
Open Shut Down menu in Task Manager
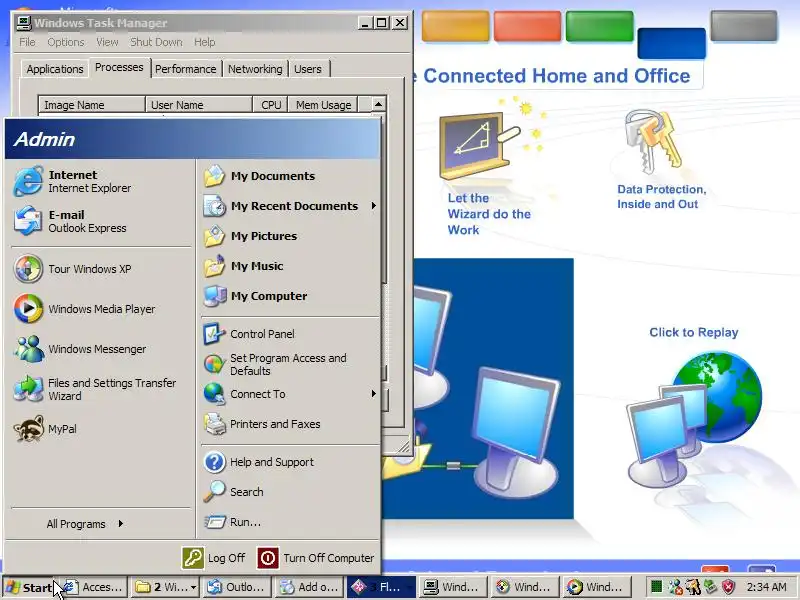[x=156, y=42]
